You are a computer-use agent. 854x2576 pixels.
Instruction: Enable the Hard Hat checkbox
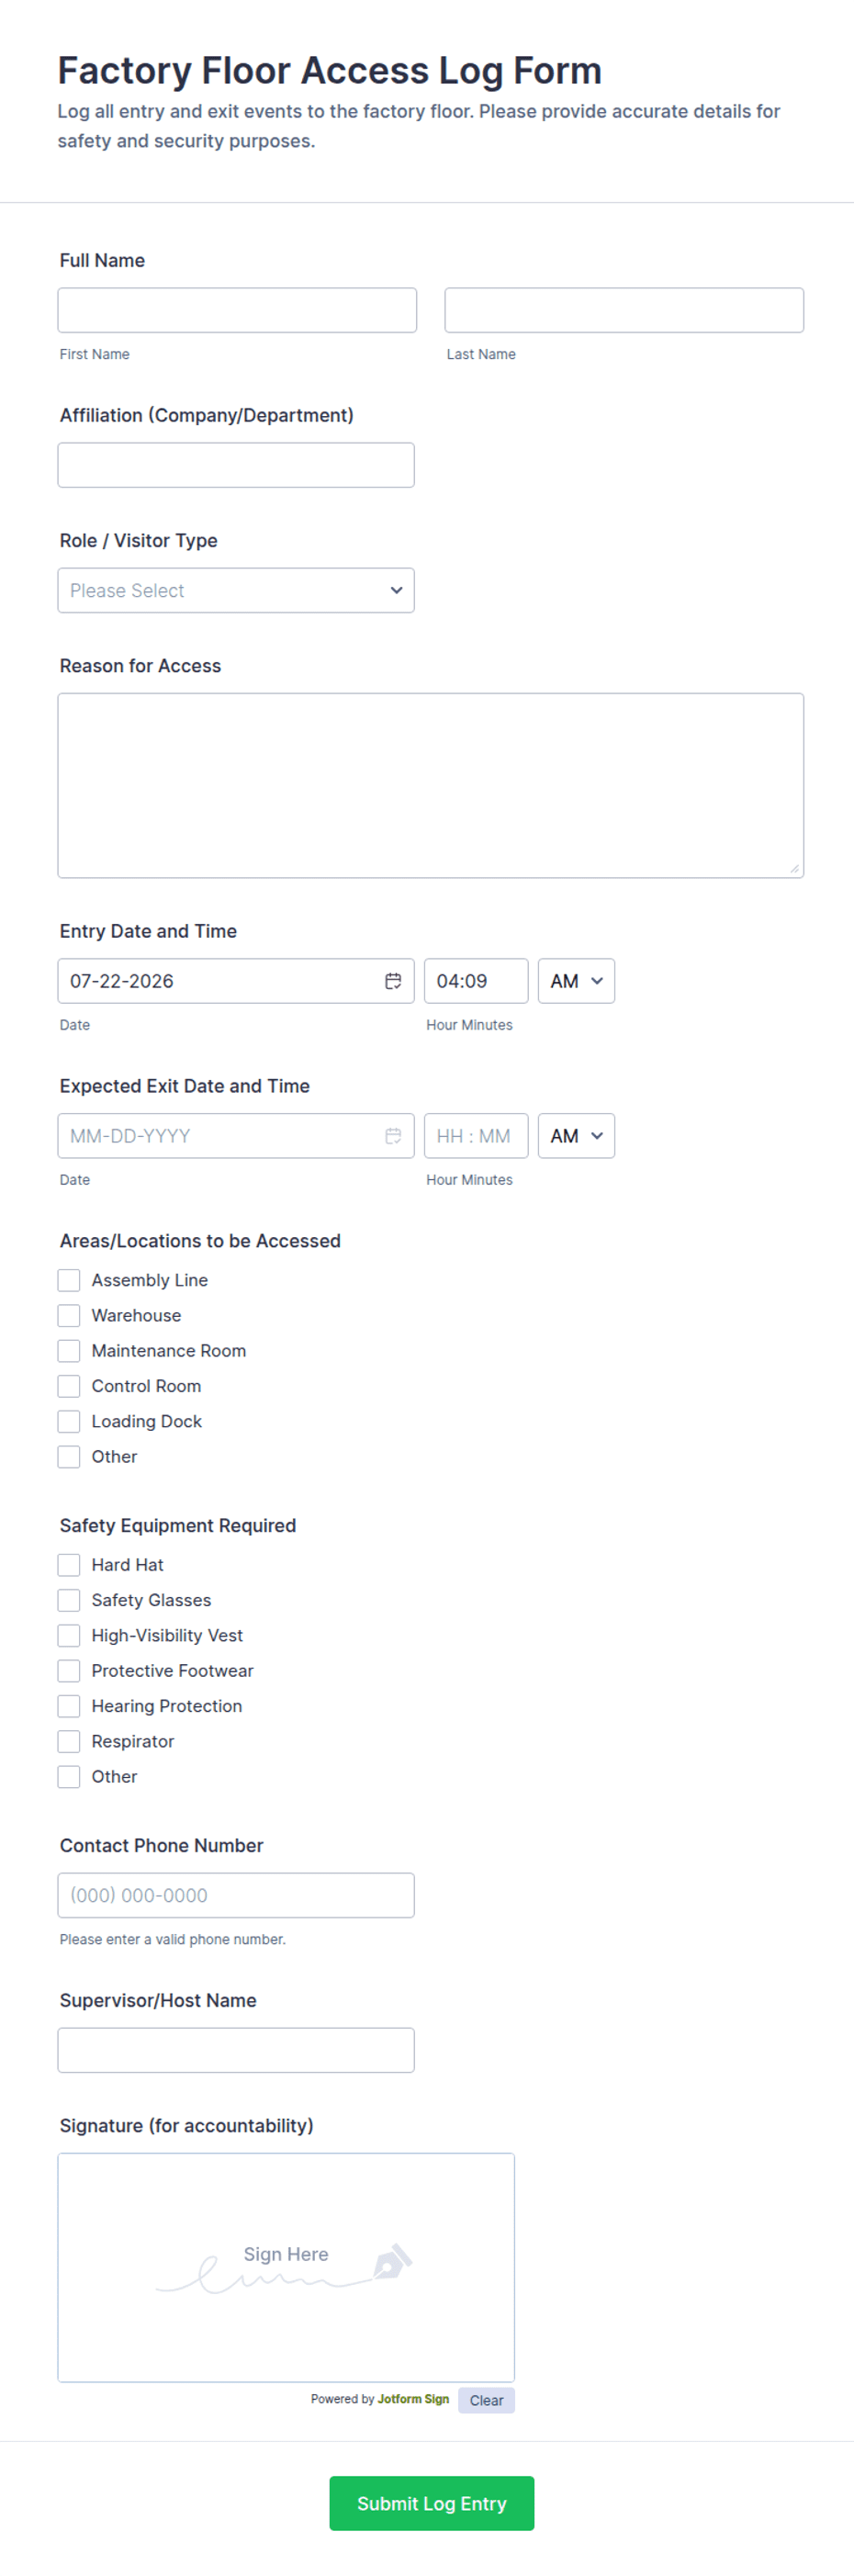pos(69,1565)
